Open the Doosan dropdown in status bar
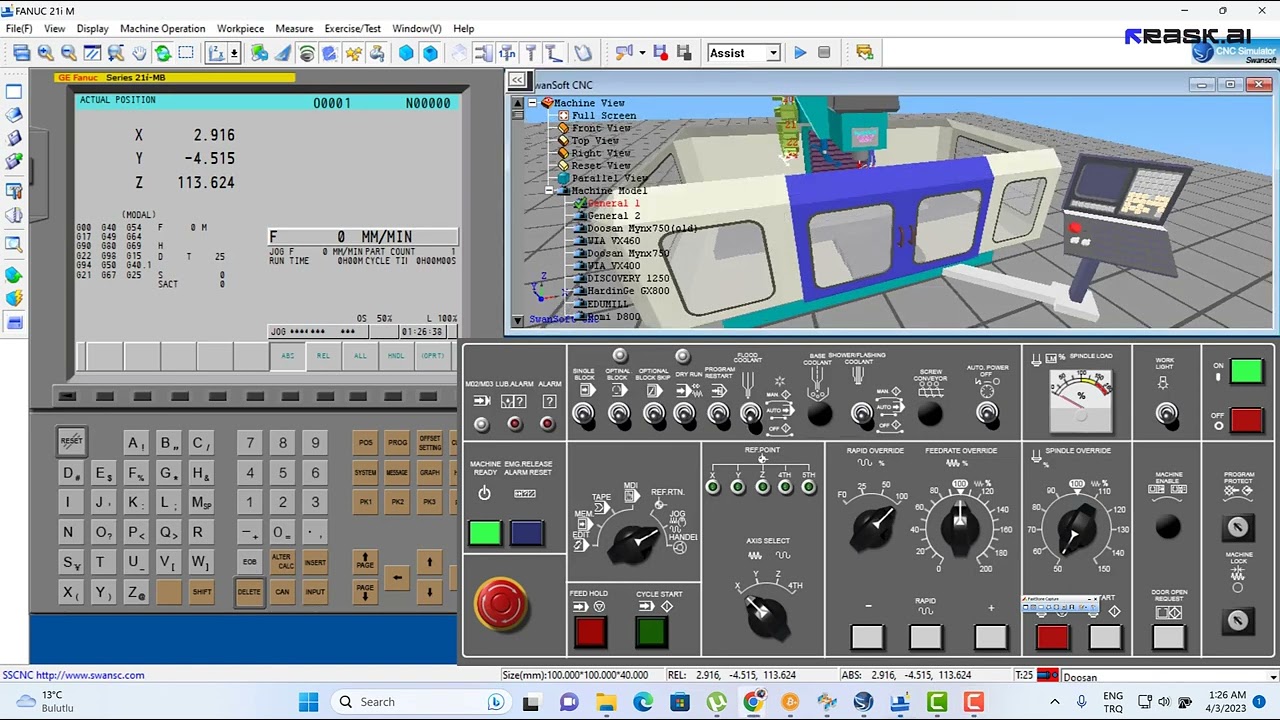 coord(1273,677)
